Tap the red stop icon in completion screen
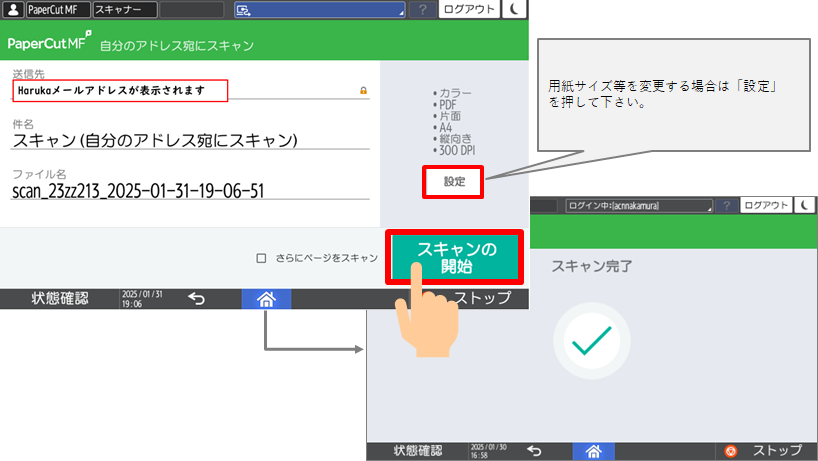This screenshot has width=818, height=461. (x=731, y=451)
